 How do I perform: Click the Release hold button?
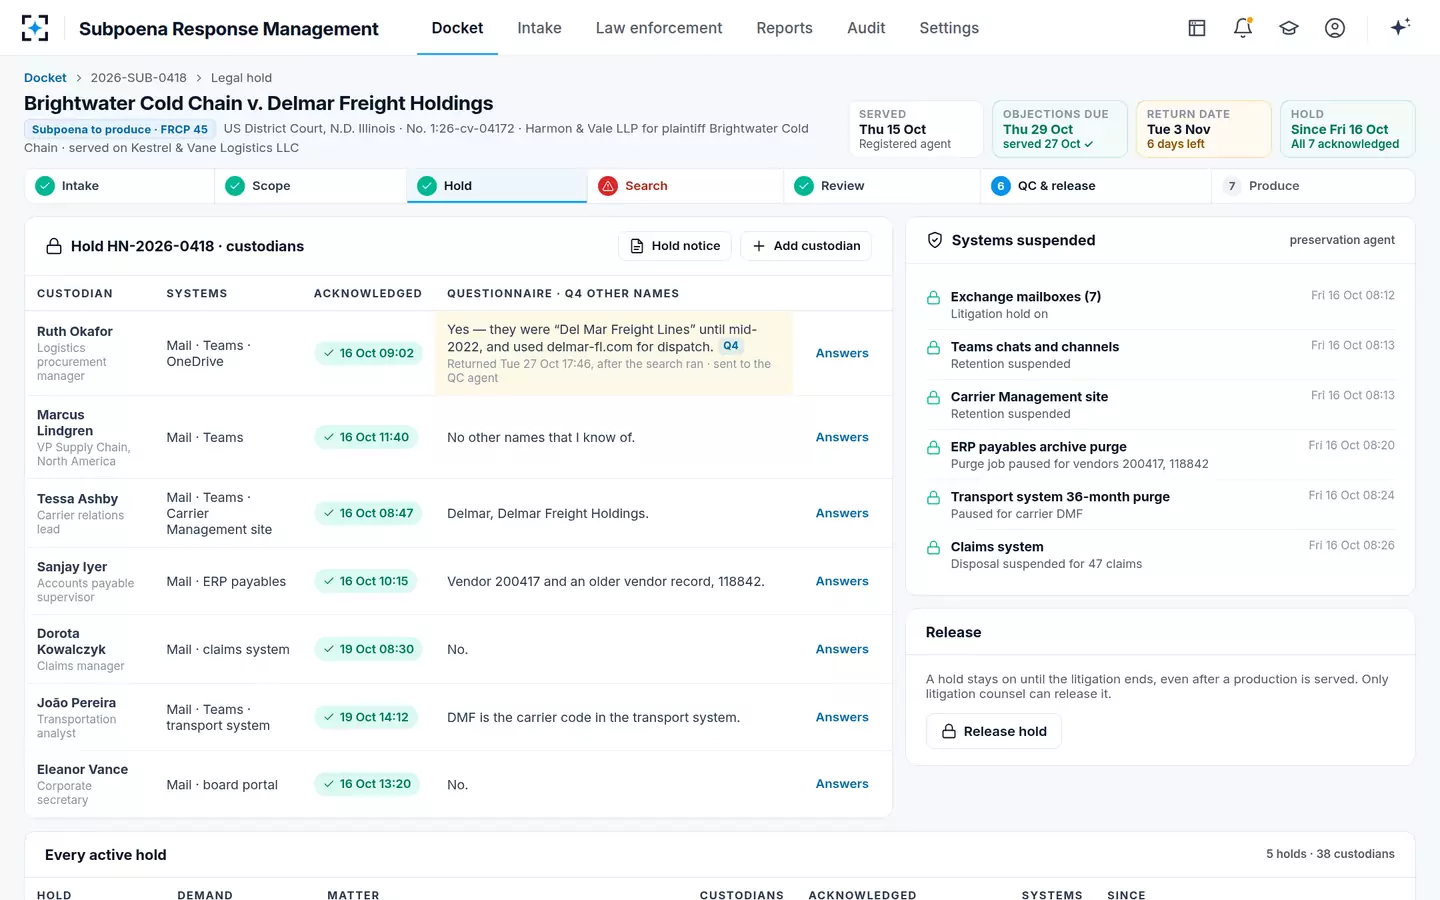[x=994, y=731]
